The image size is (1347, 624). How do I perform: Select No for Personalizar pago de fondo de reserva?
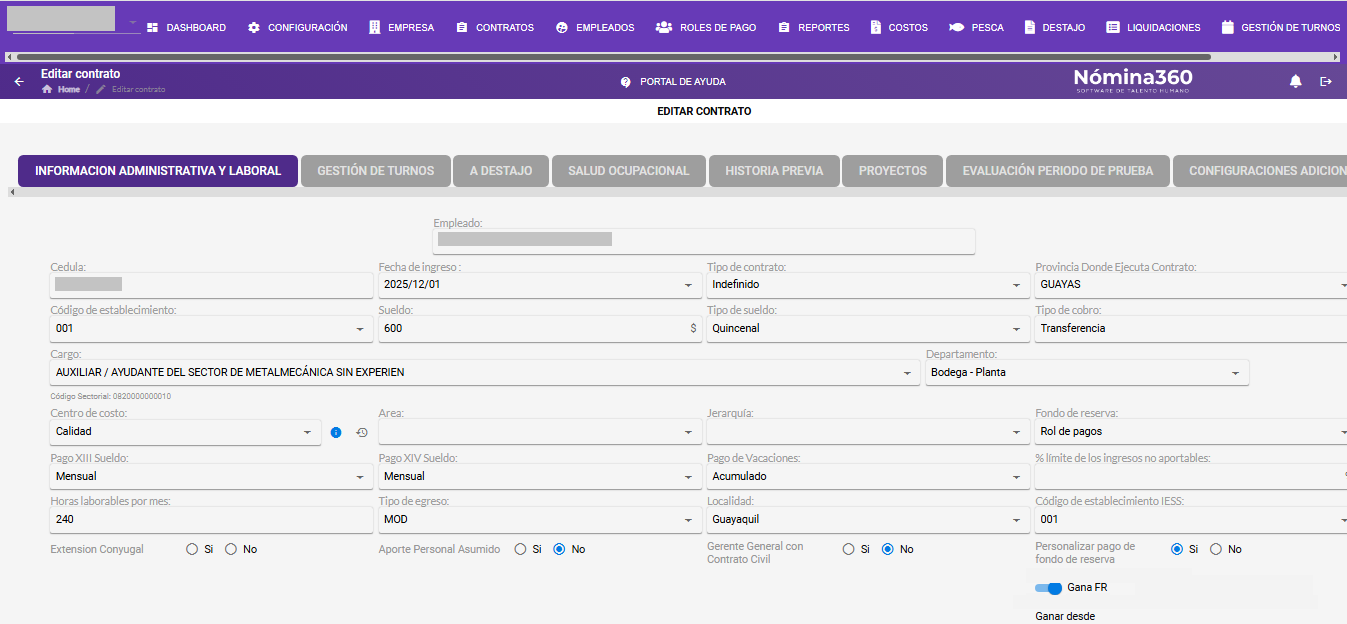[1216, 549]
